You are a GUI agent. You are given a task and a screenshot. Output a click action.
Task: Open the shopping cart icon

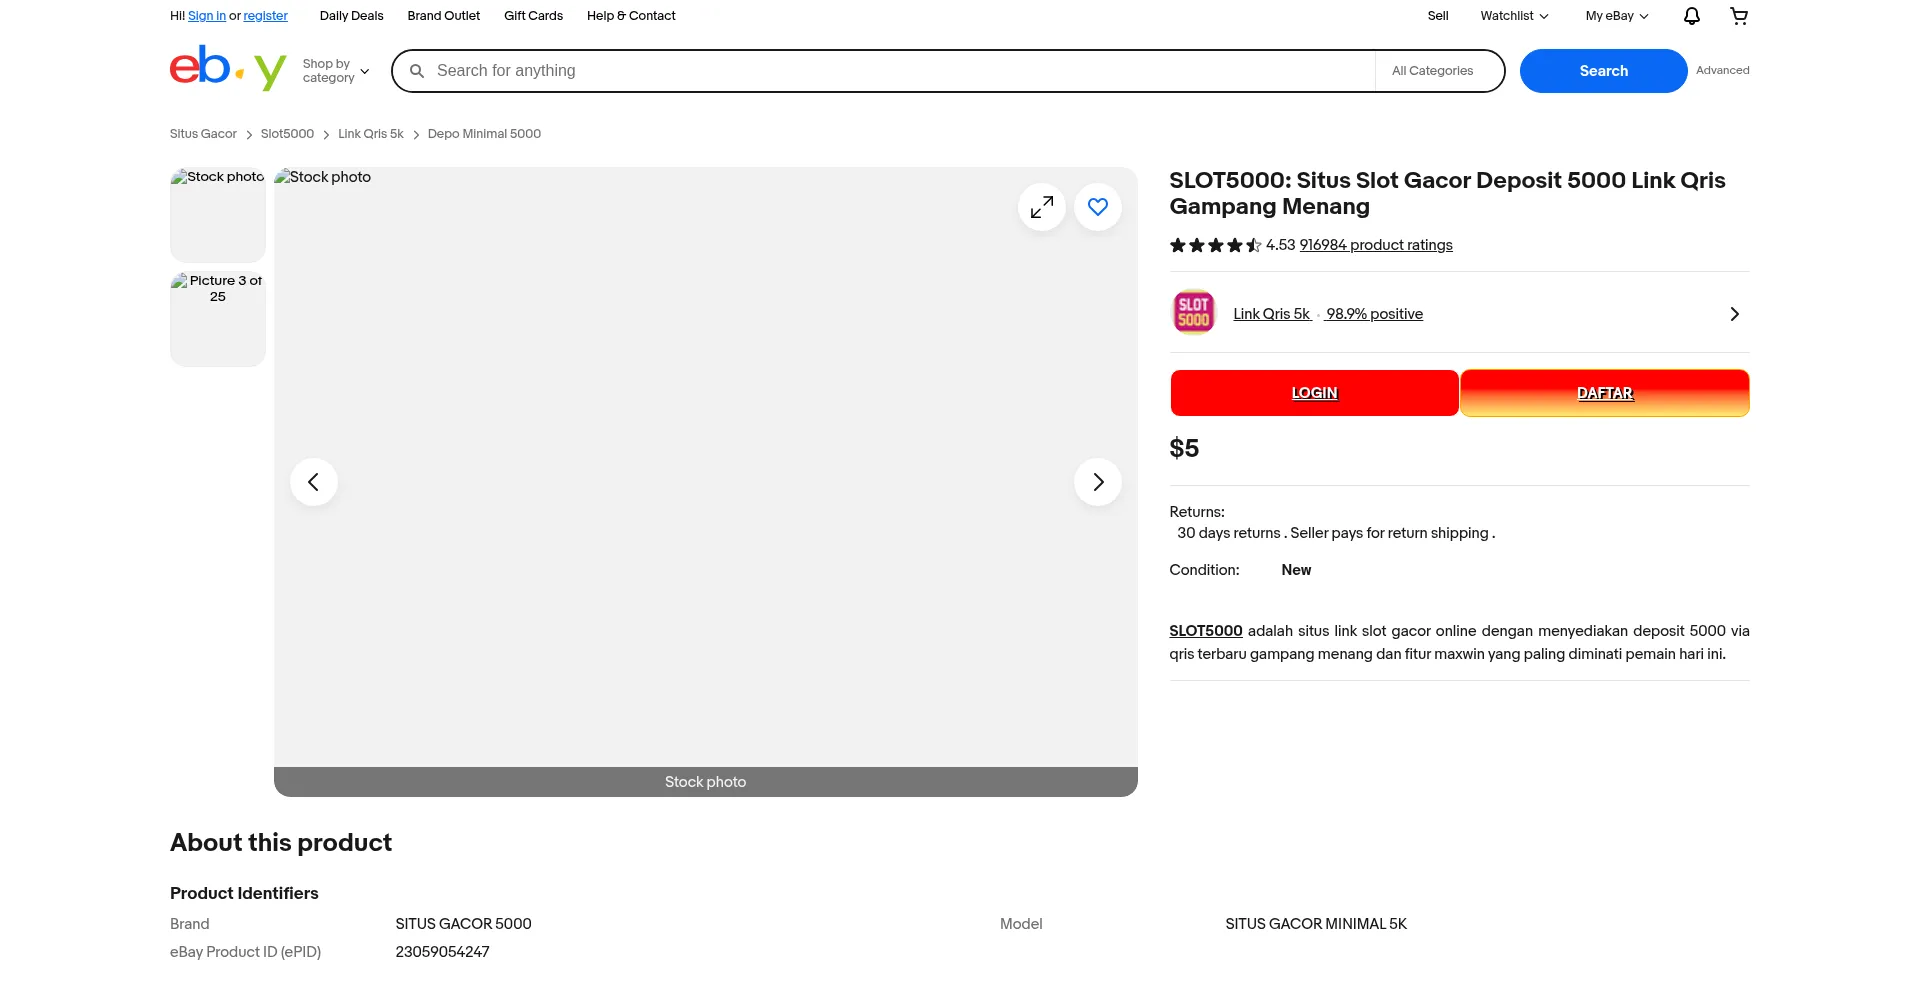pos(1739,16)
